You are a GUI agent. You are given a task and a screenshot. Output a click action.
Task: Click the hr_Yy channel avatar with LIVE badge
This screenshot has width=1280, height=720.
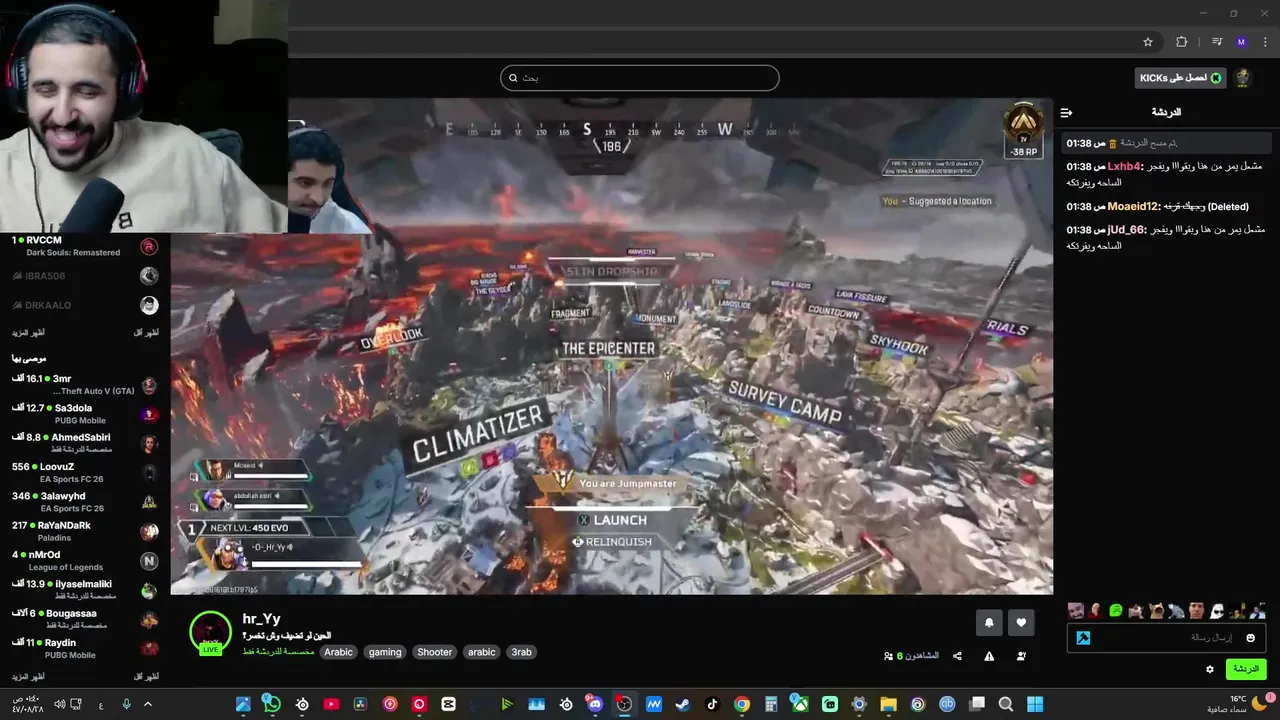coord(210,633)
